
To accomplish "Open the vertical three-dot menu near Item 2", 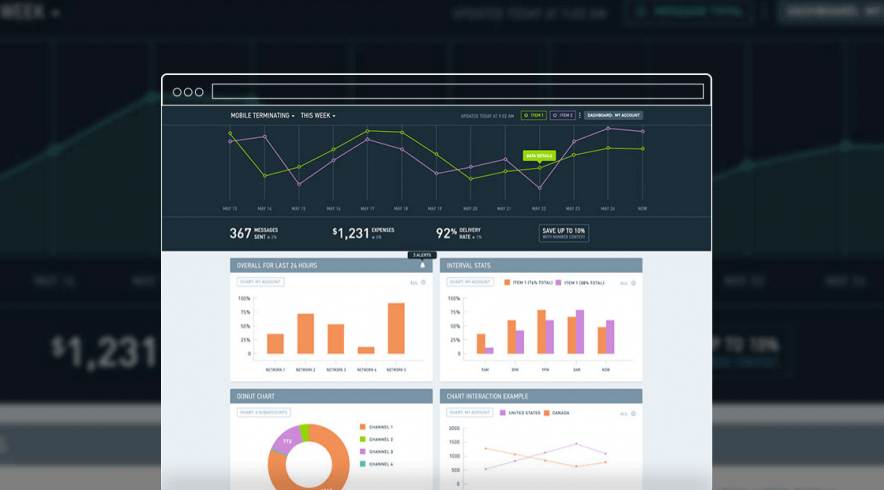I will pyautogui.click(x=580, y=115).
